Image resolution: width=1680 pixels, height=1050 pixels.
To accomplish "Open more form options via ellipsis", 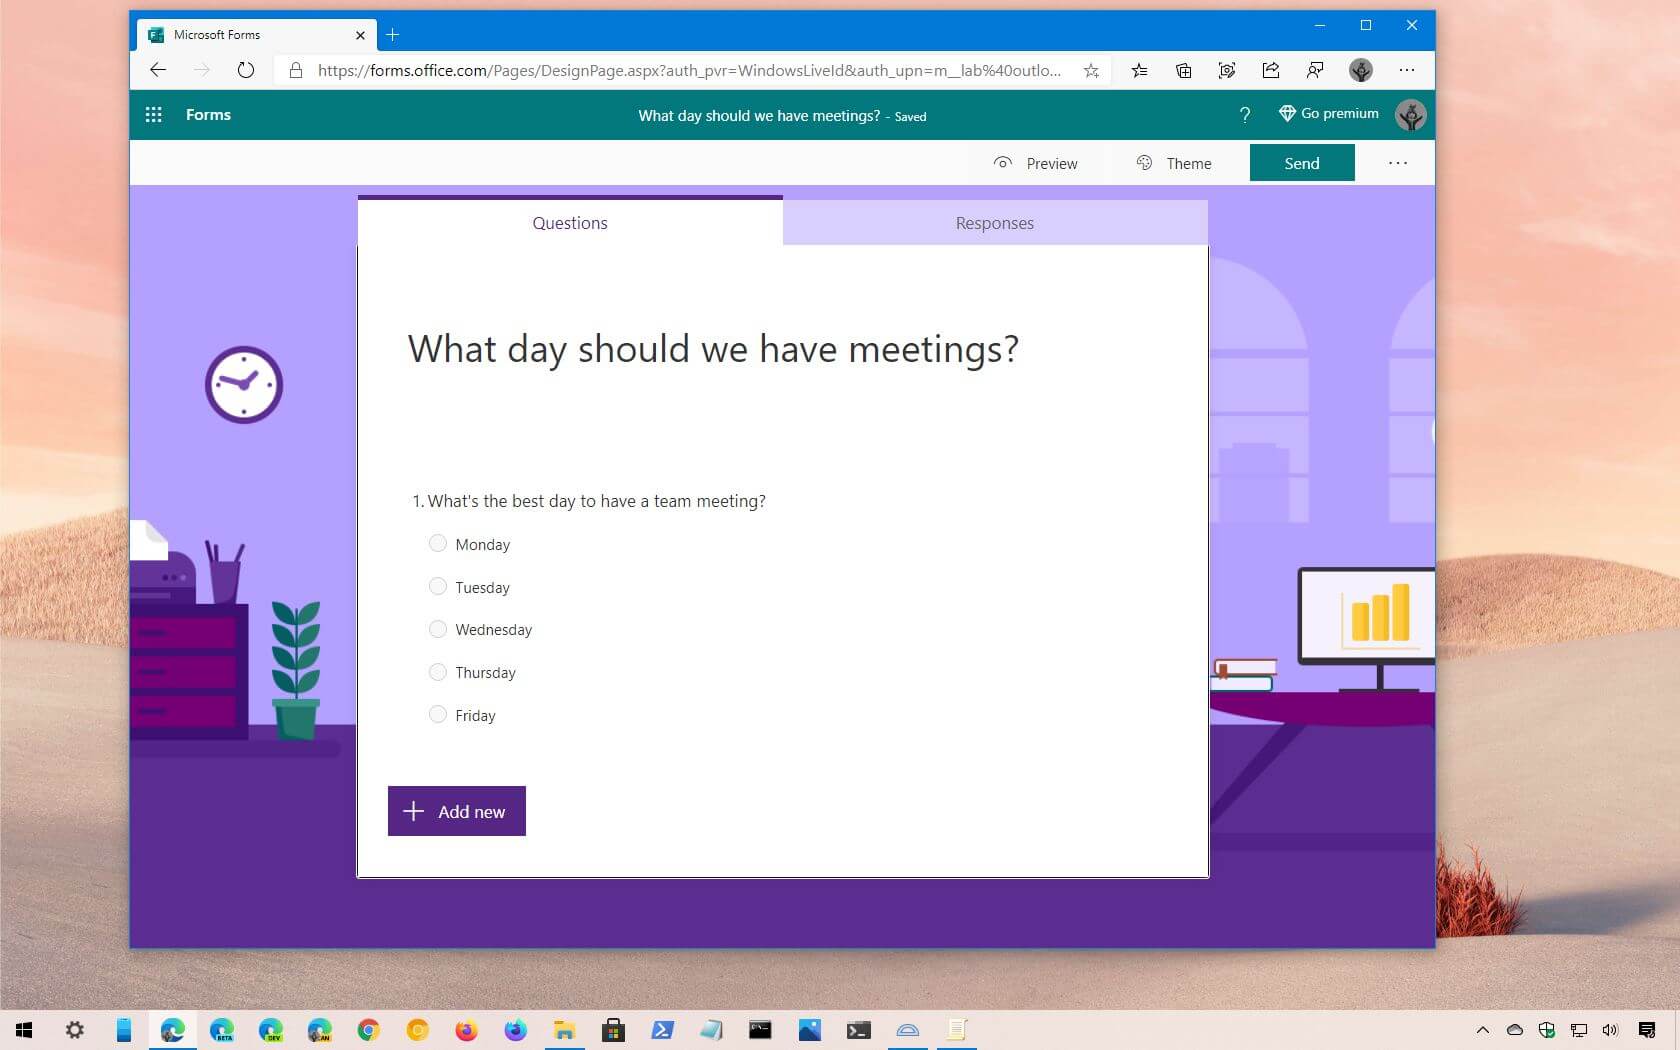I will tap(1397, 162).
